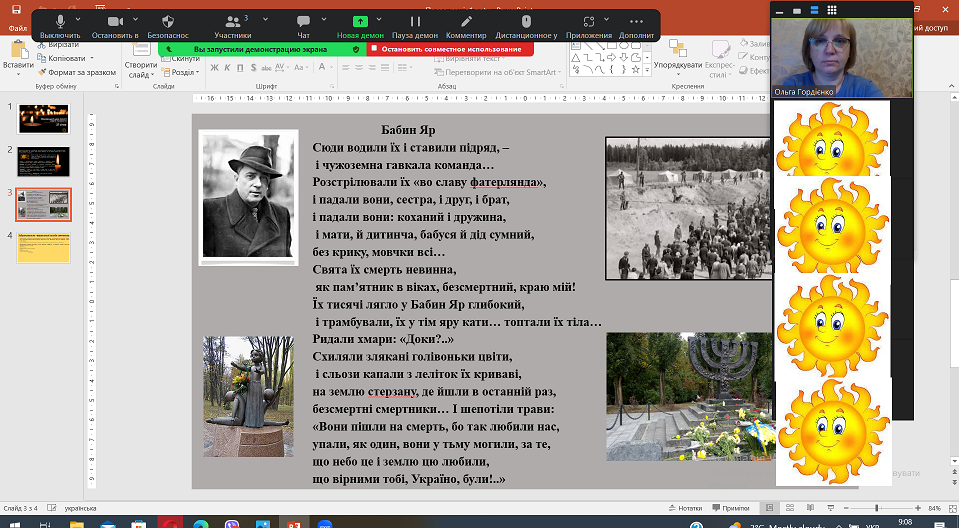Select the triangle shape in gallery
Screen dimensions: 959x528
point(576,58)
